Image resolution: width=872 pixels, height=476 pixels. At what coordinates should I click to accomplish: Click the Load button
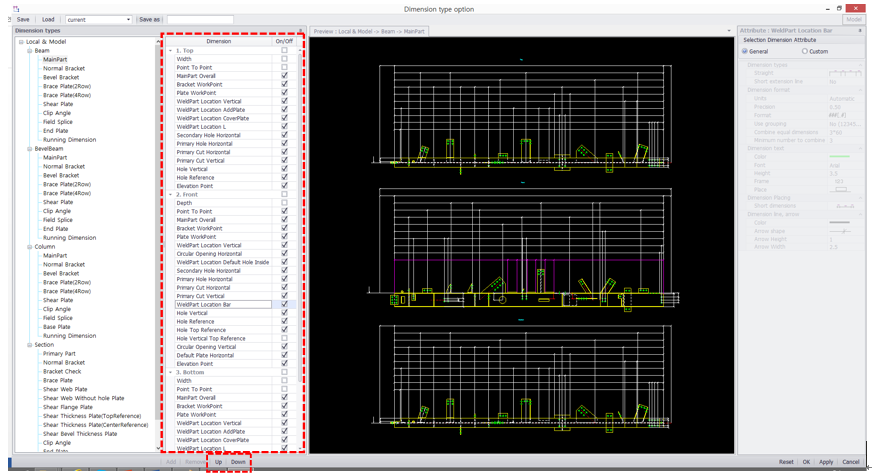tap(48, 19)
